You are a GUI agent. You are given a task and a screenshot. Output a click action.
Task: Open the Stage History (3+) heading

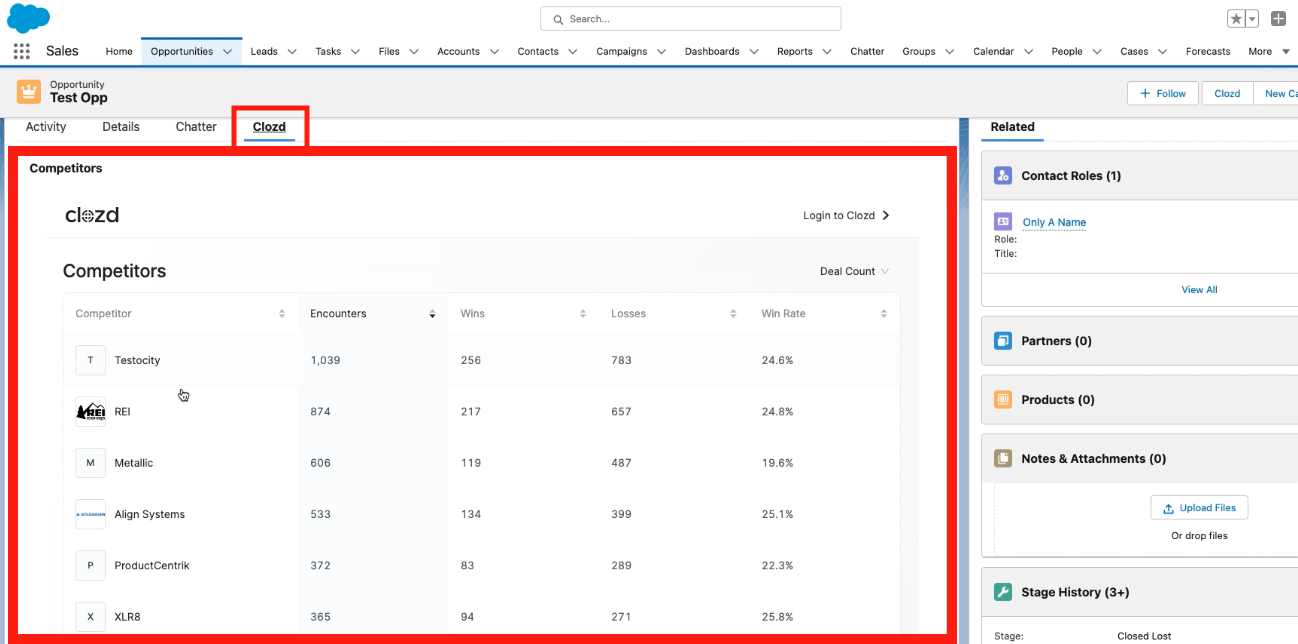tap(1075, 592)
